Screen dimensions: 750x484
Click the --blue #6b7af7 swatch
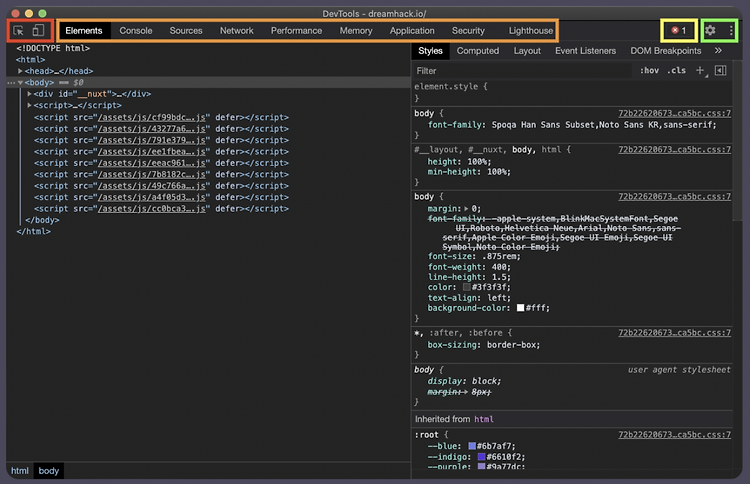coord(472,446)
